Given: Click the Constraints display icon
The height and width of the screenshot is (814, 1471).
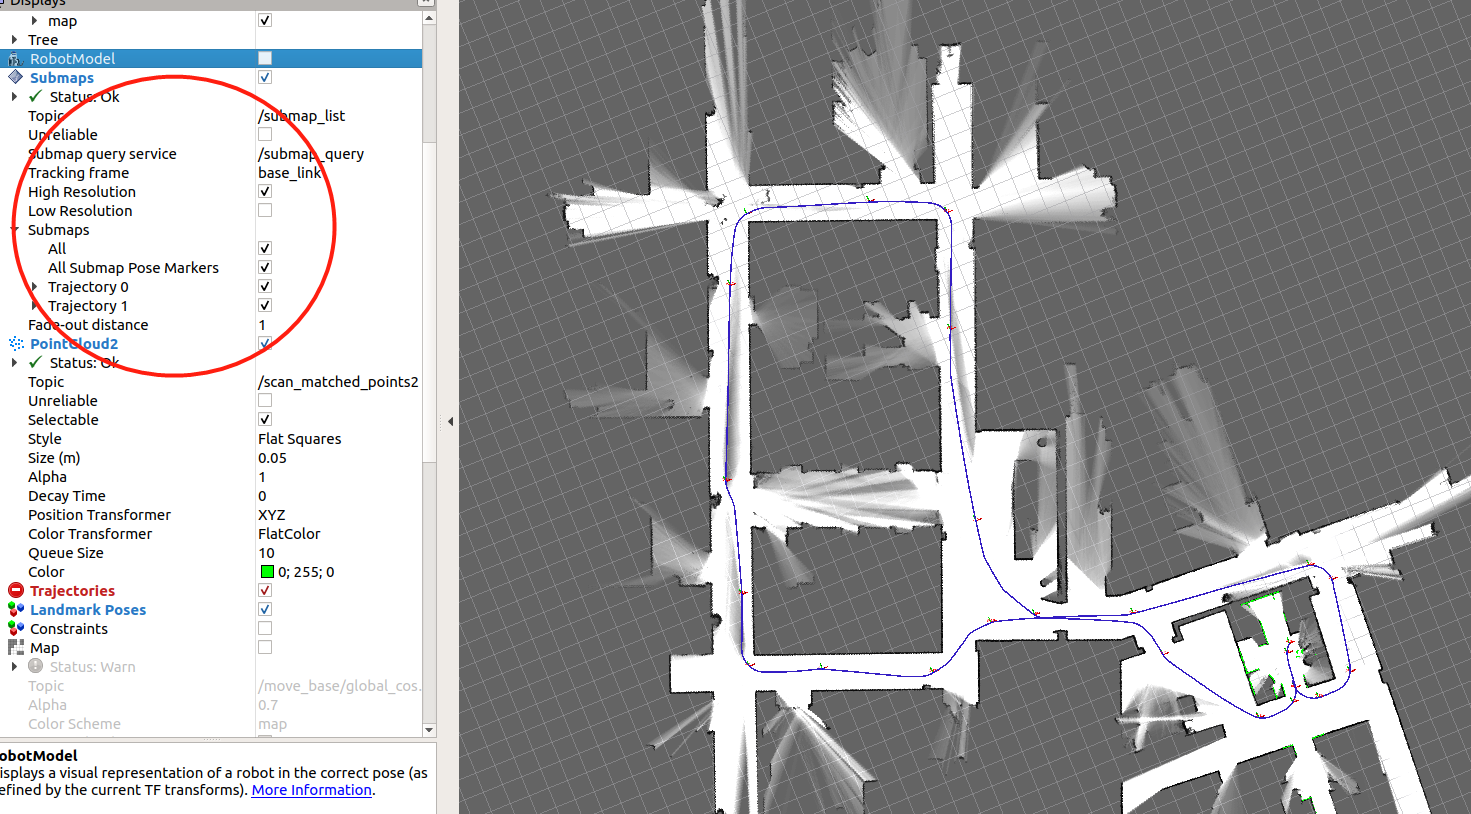Looking at the screenshot, I should point(14,628).
